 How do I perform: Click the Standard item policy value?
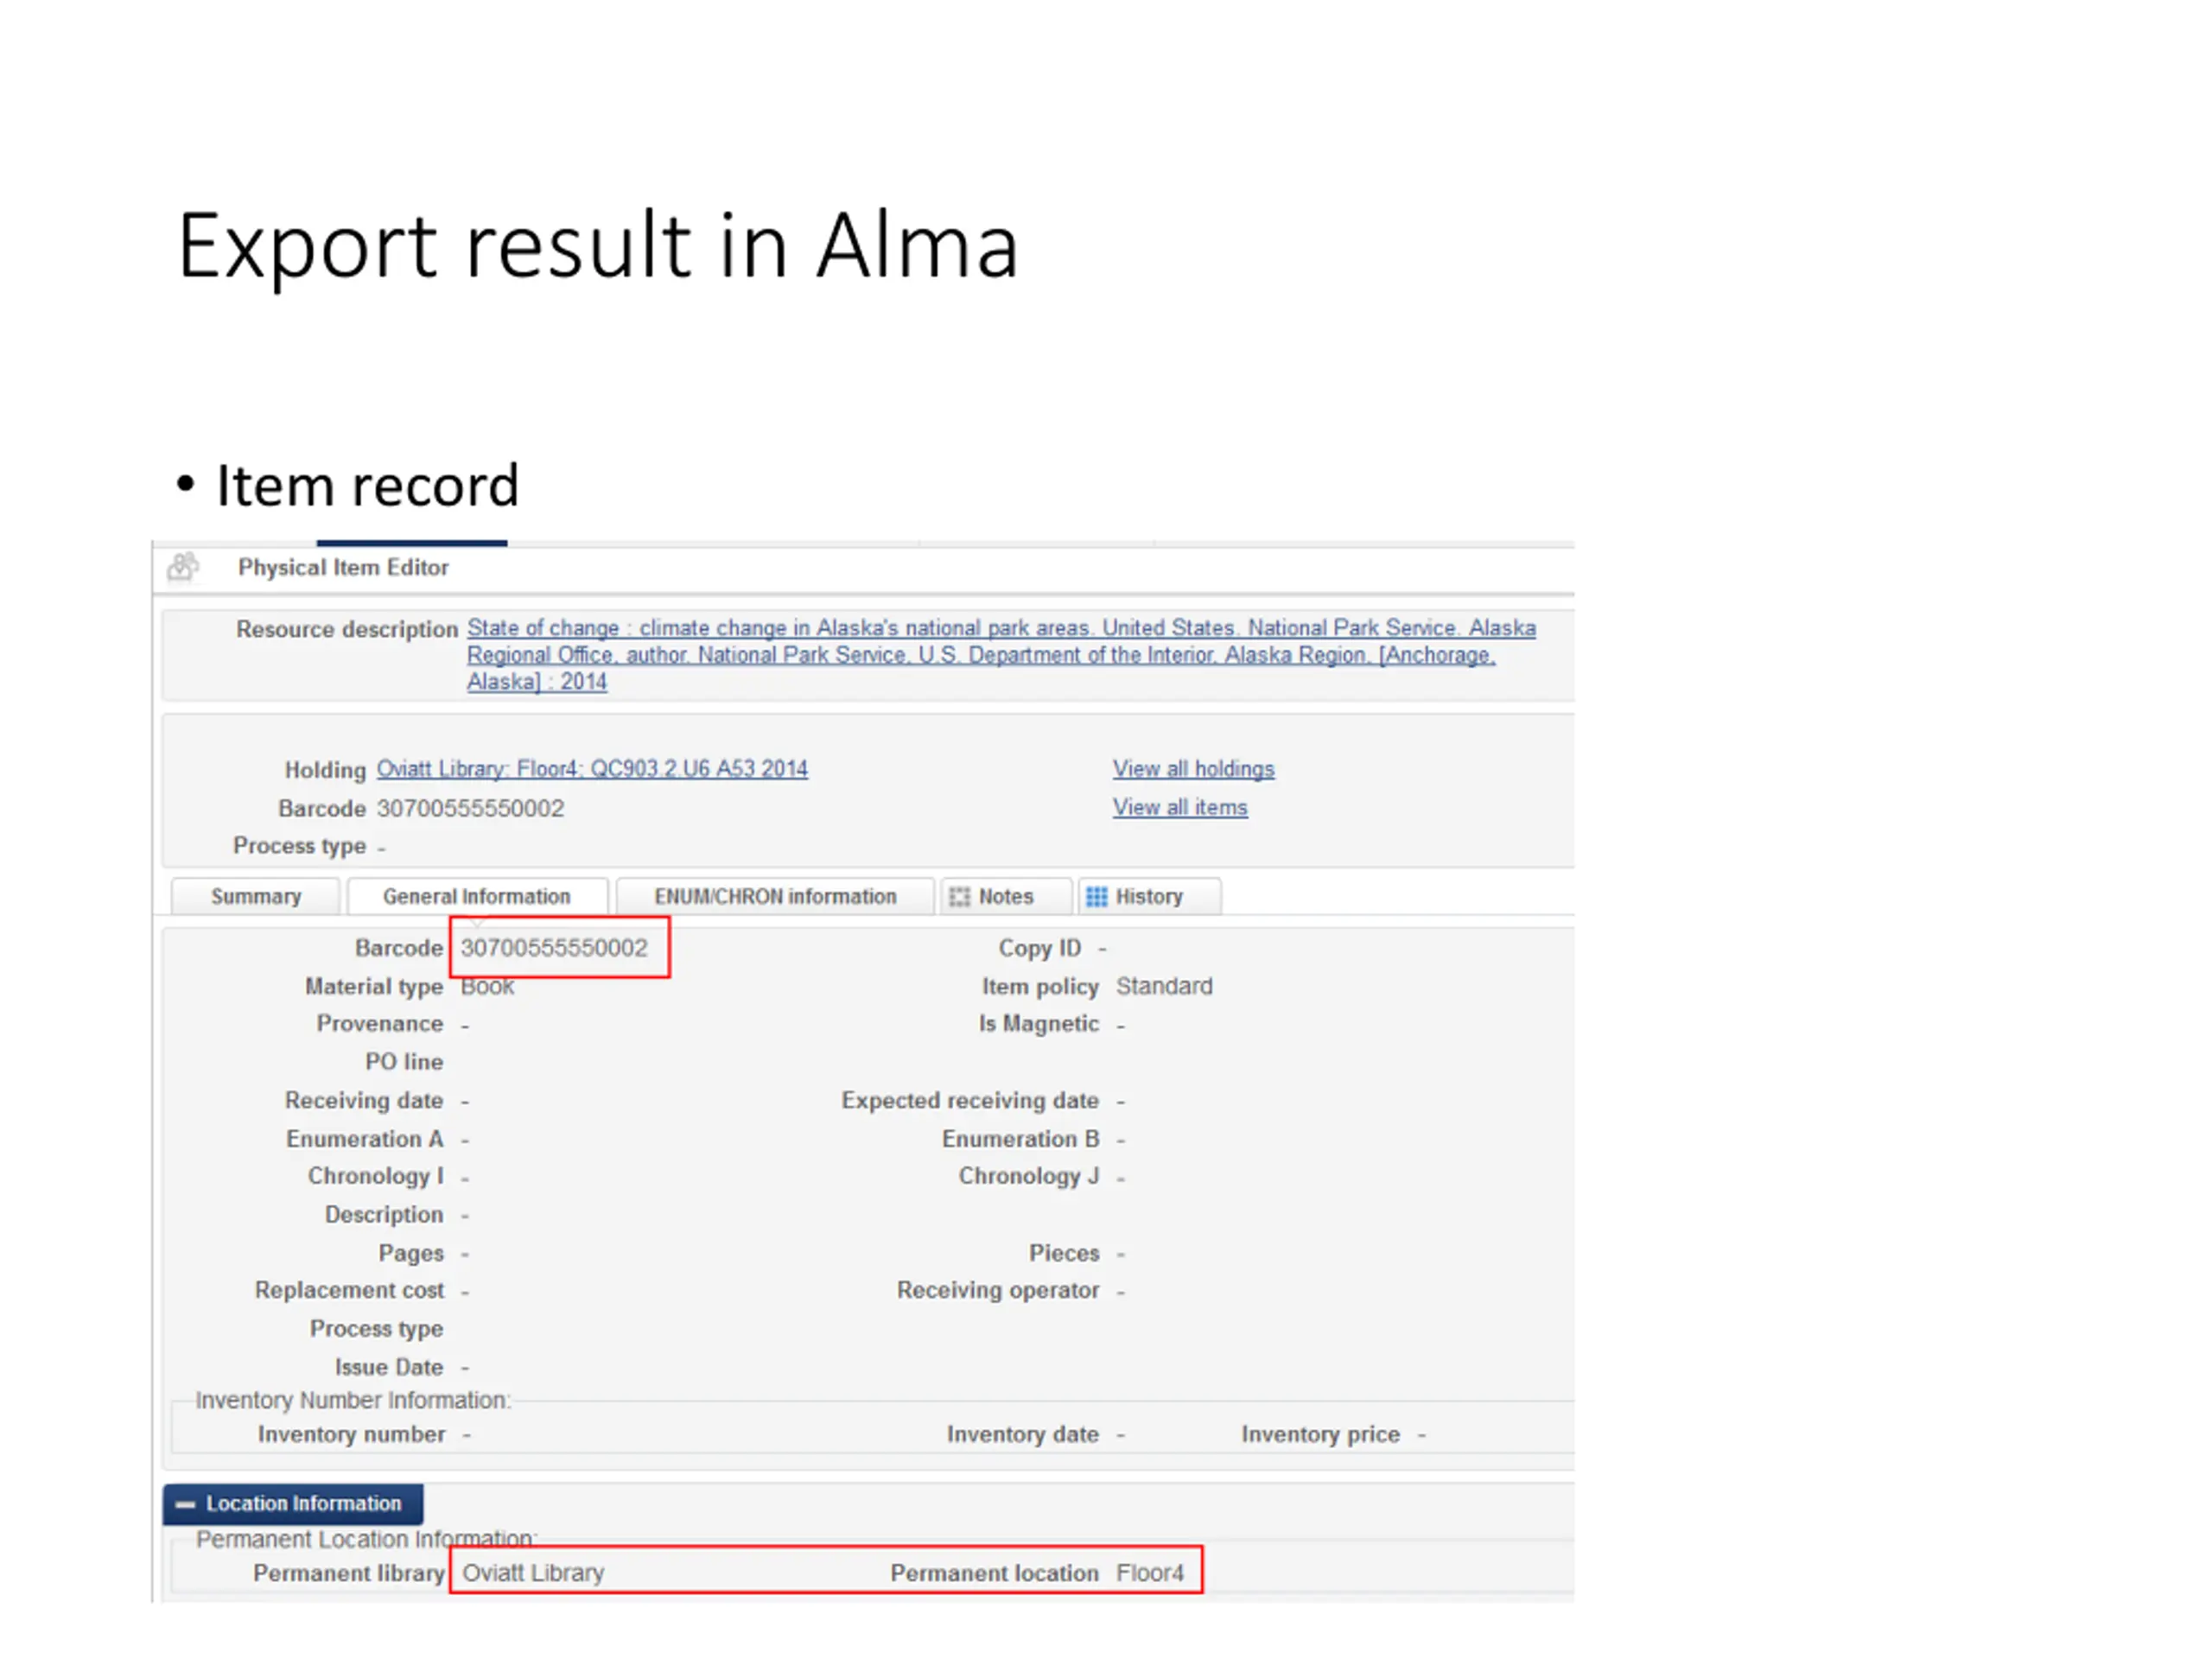[x=1164, y=986]
